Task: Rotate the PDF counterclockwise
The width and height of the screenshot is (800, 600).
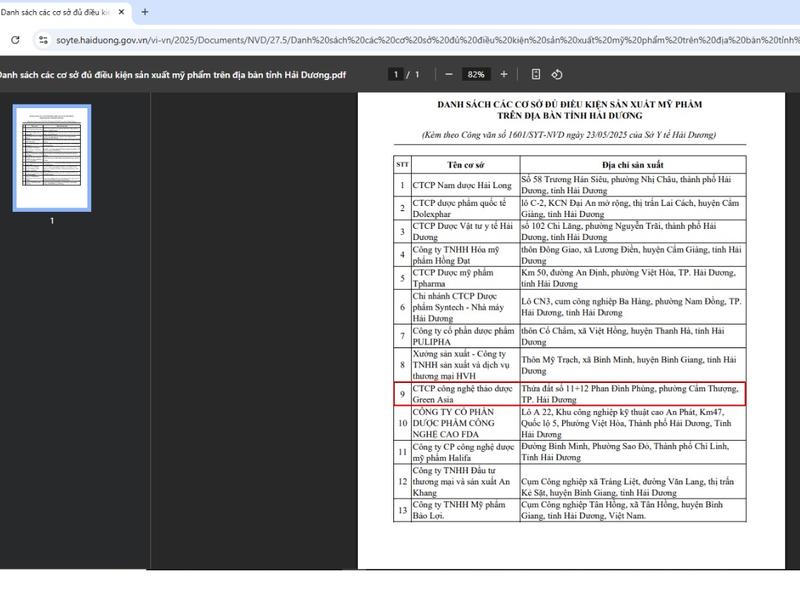Action: click(558, 74)
